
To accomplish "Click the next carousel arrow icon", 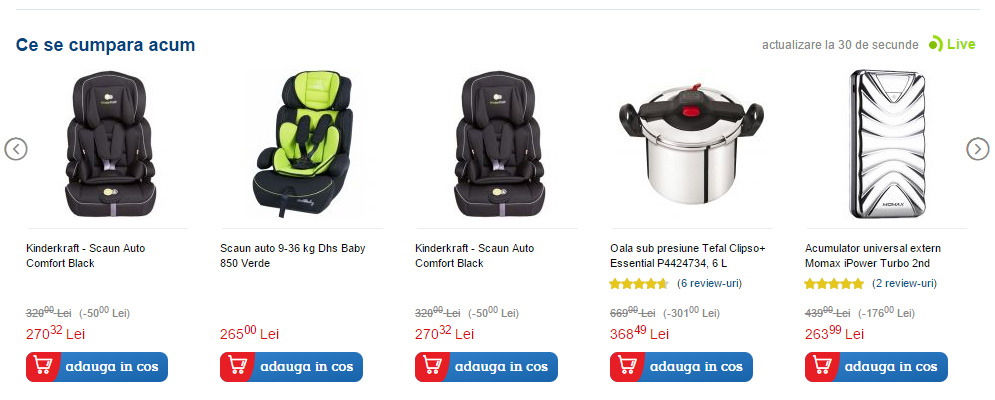I will (x=978, y=149).
